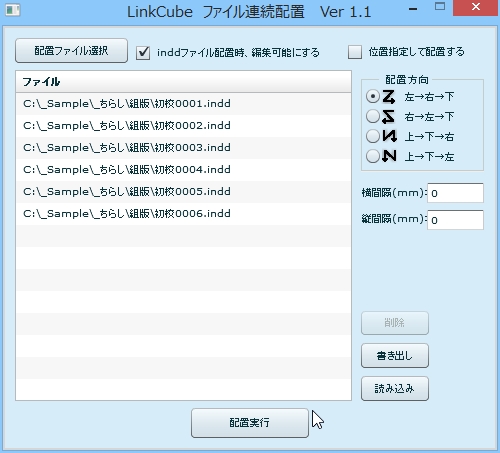500x453 pixels.
Task: Close the LinkCube window
Action: pos(476,7)
